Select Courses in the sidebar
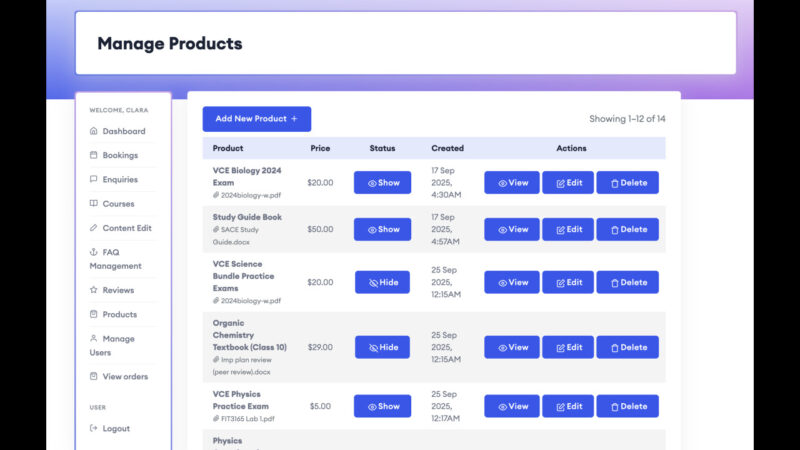This screenshot has width=800, height=450. point(112,204)
